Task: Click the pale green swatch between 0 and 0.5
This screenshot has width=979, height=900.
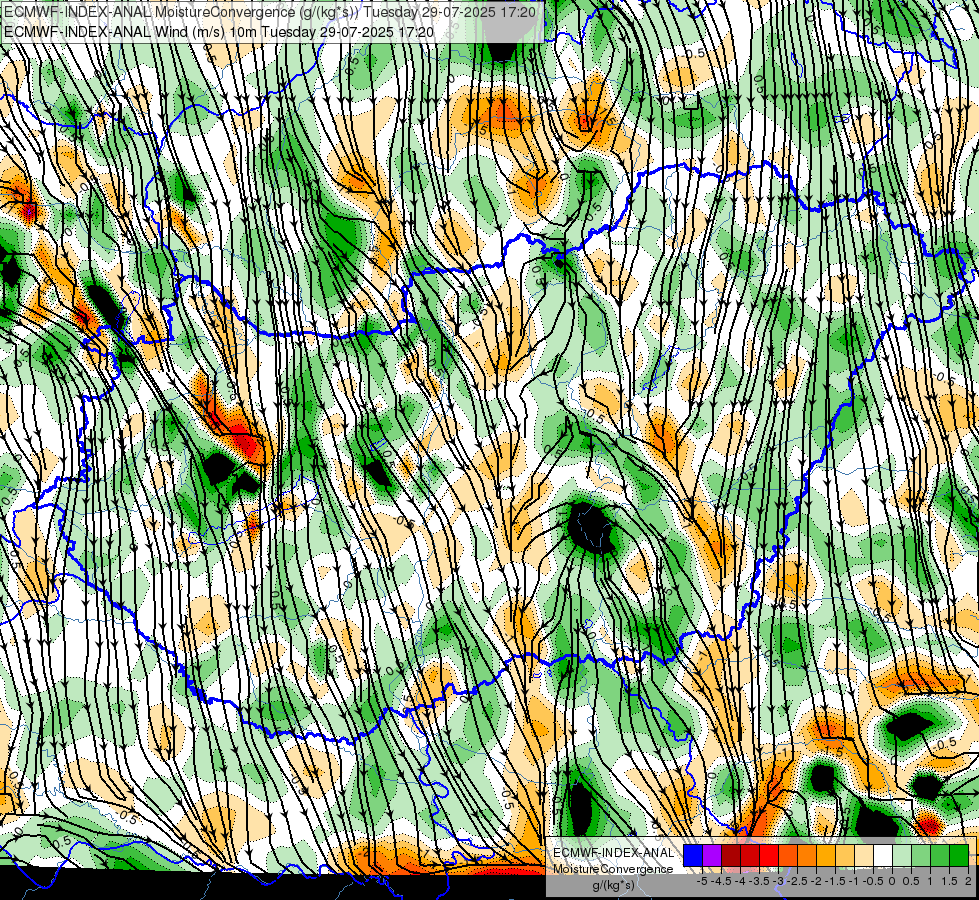Action: [902, 856]
